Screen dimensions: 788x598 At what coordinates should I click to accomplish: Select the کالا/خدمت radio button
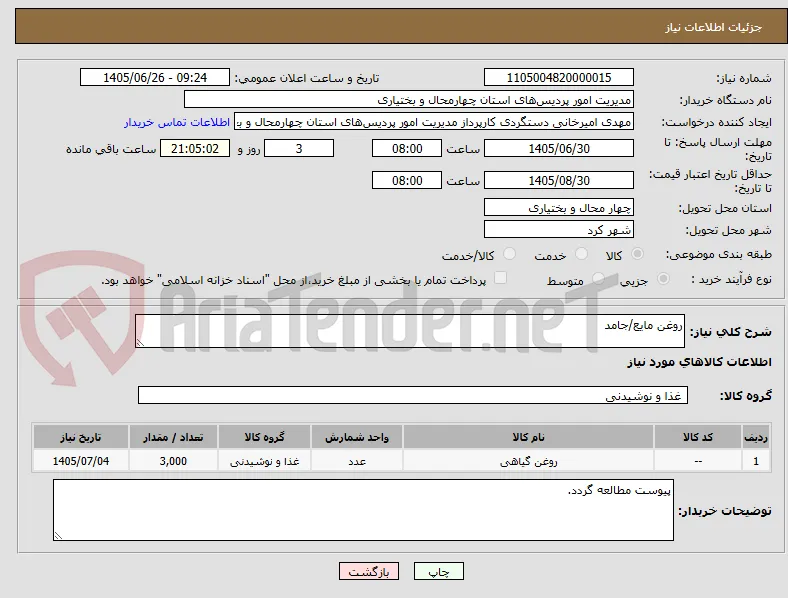510,254
